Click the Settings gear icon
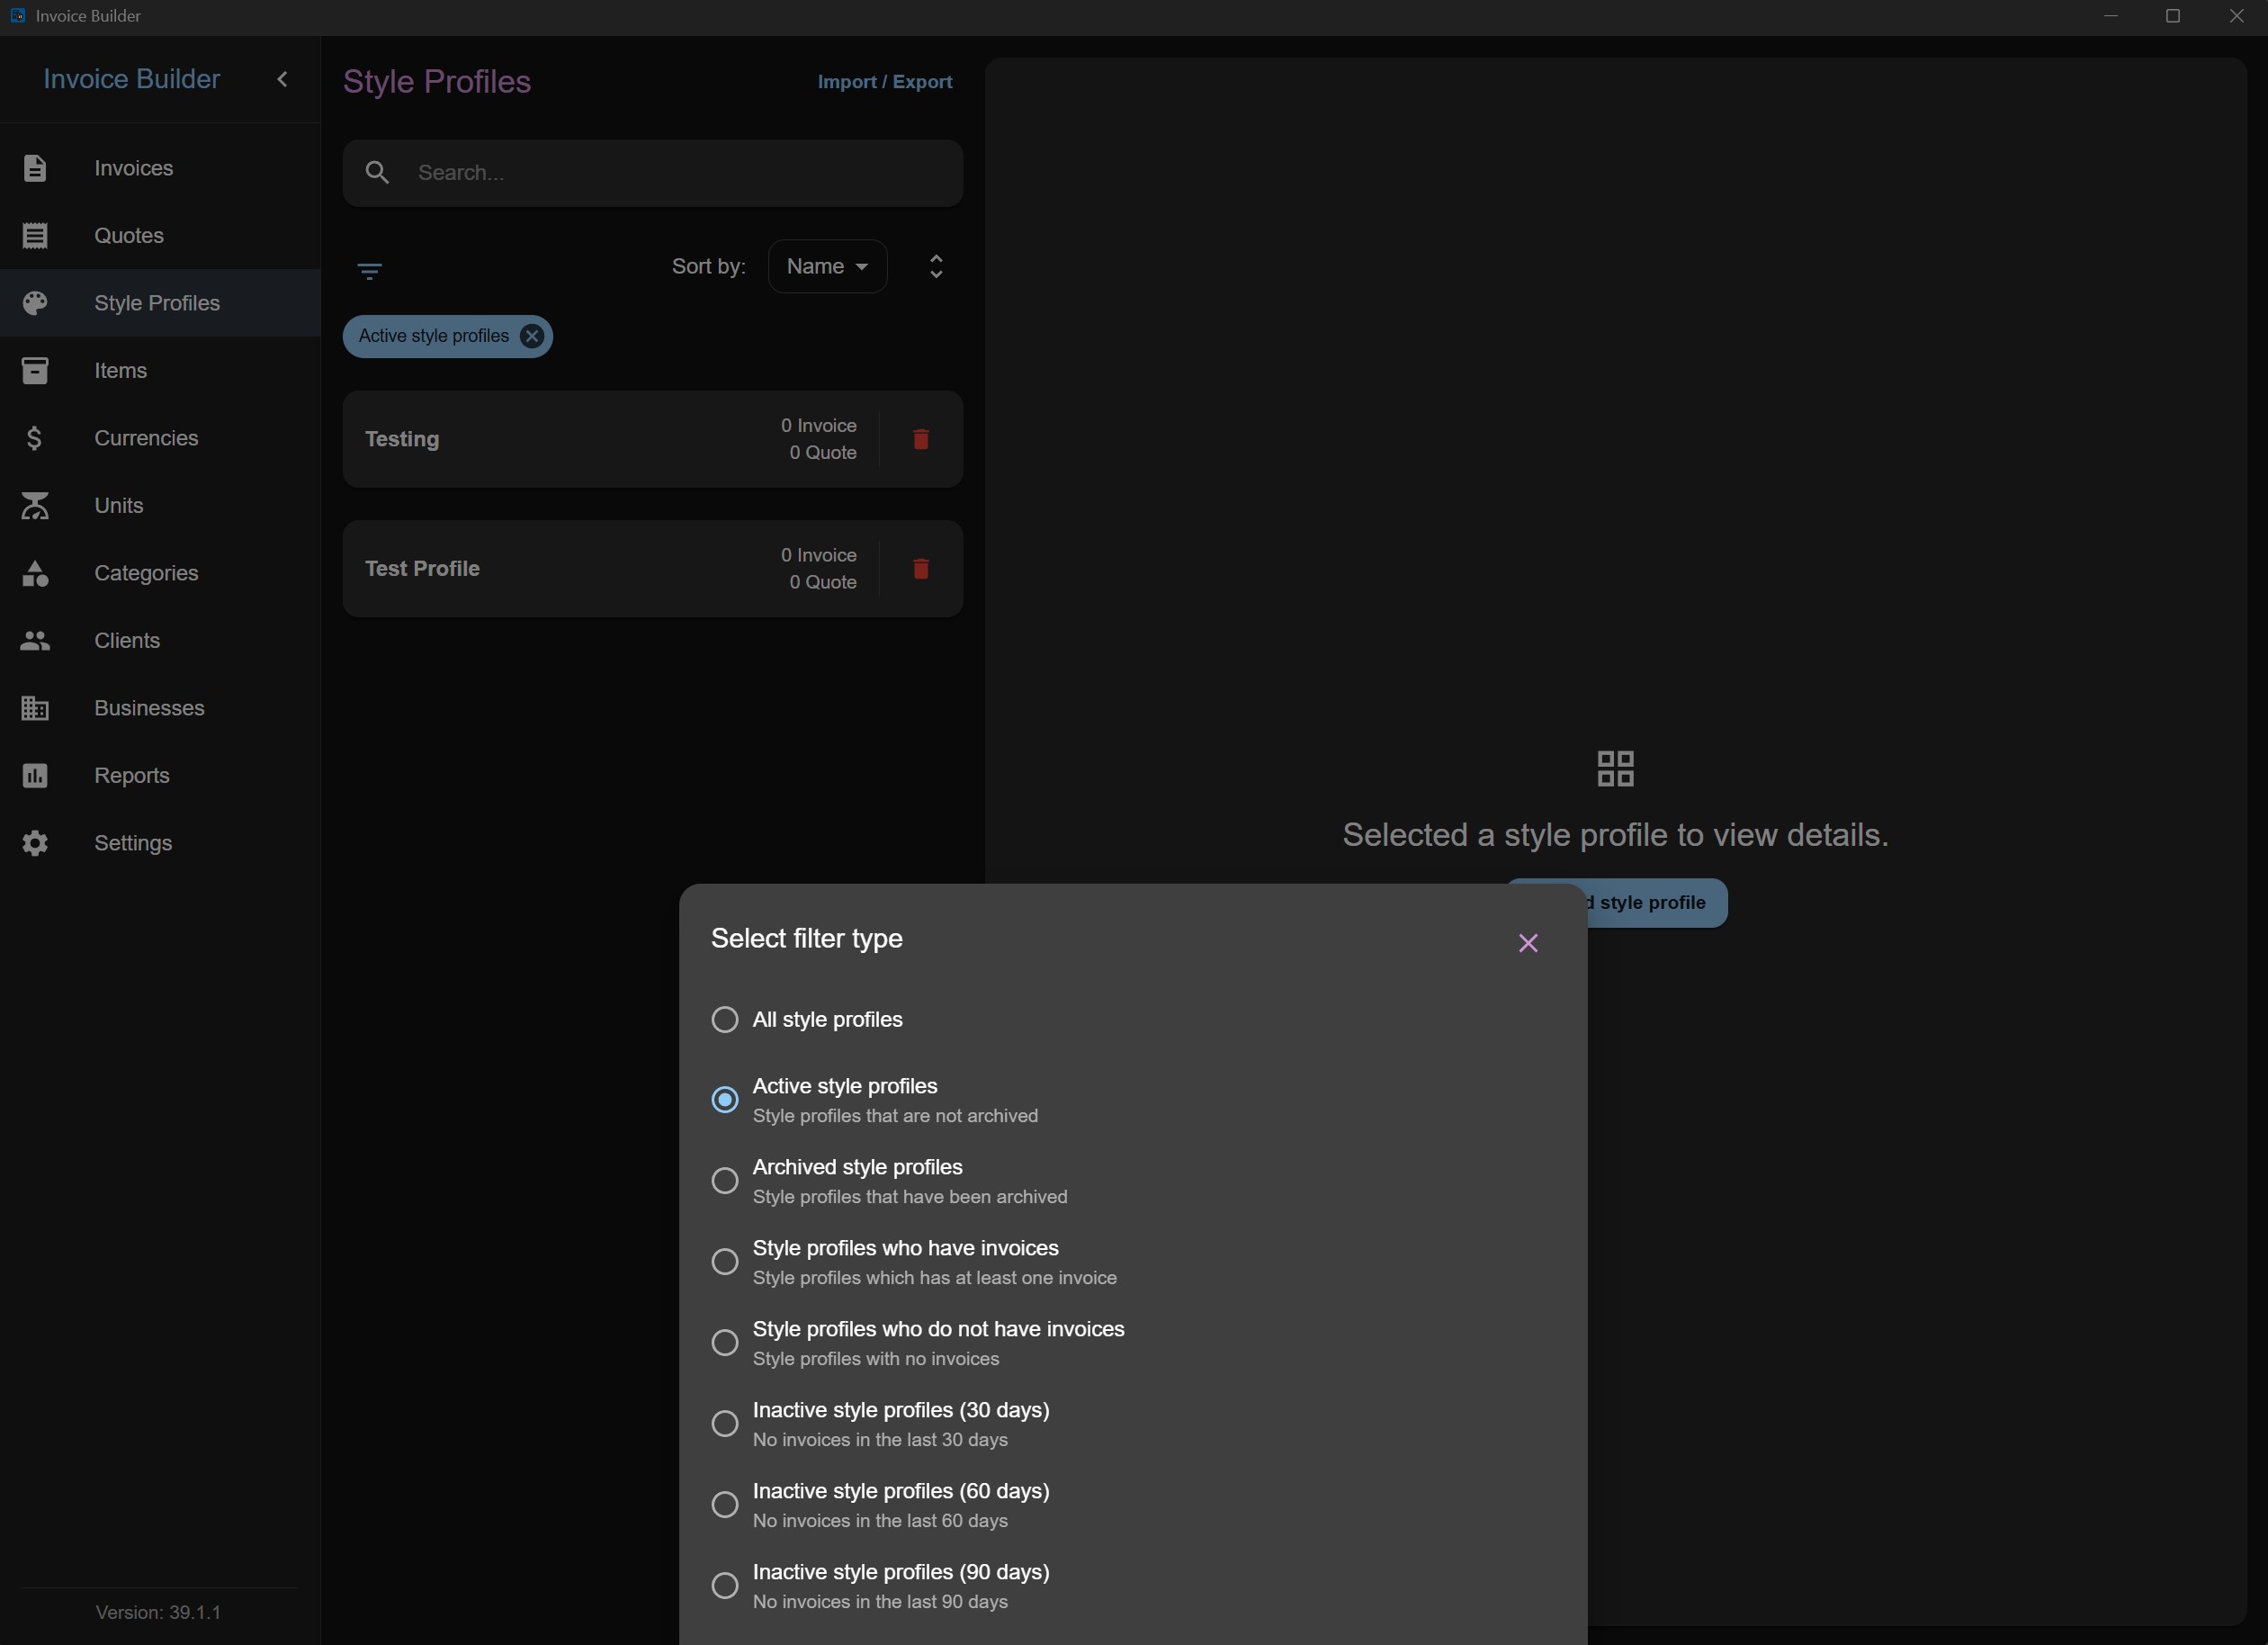Viewport: 2268px width, 1645px height. (35, 843)
